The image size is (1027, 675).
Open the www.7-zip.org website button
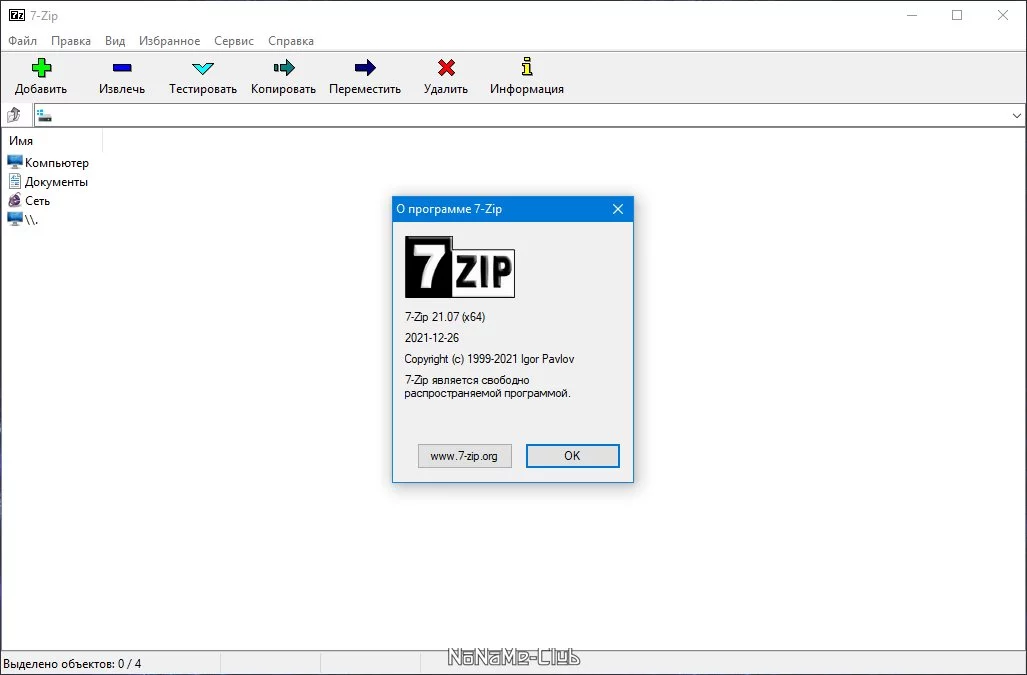(x=464, y=456)
